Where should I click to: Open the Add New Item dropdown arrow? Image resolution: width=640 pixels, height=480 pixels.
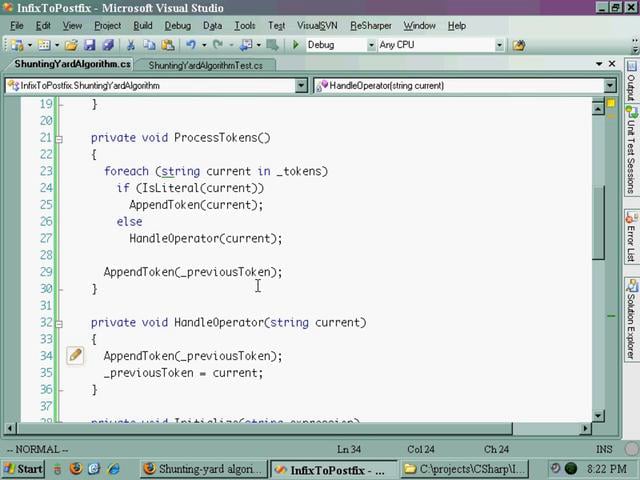[57, 45]
